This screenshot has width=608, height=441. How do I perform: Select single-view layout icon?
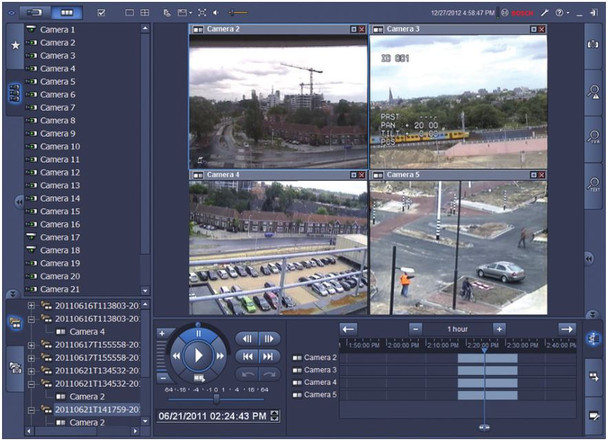click(130, 13)
